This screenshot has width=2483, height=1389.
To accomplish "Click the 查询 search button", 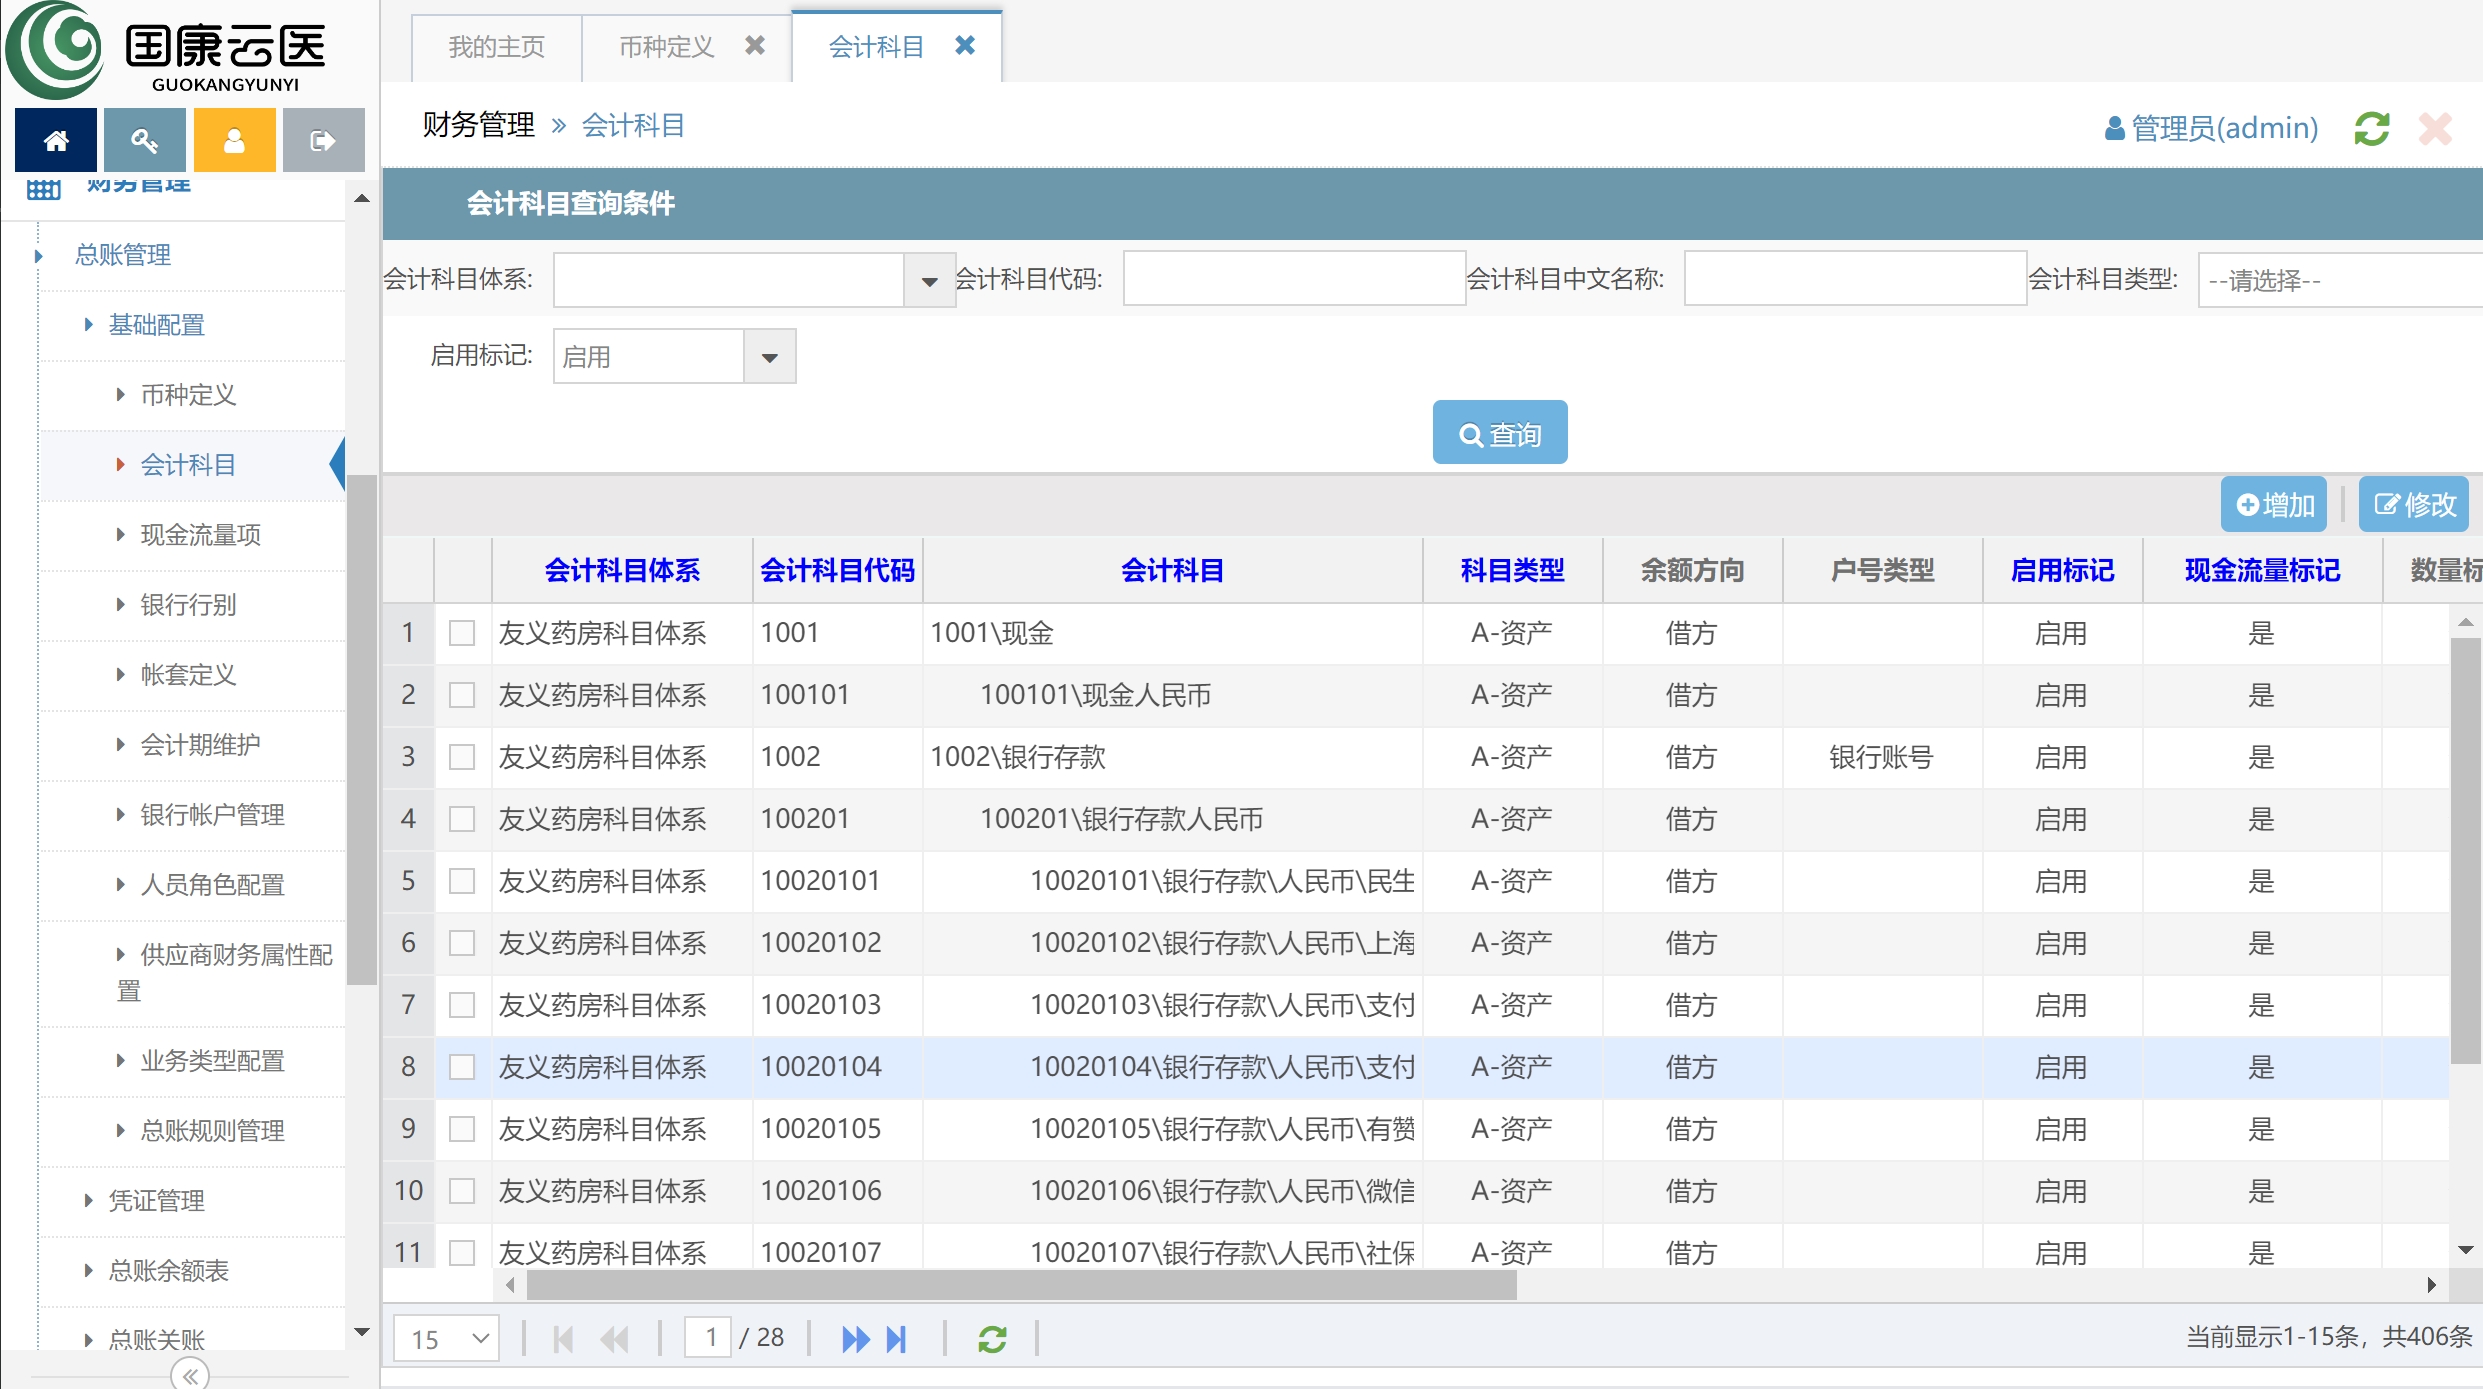I will pos(1499,434).
